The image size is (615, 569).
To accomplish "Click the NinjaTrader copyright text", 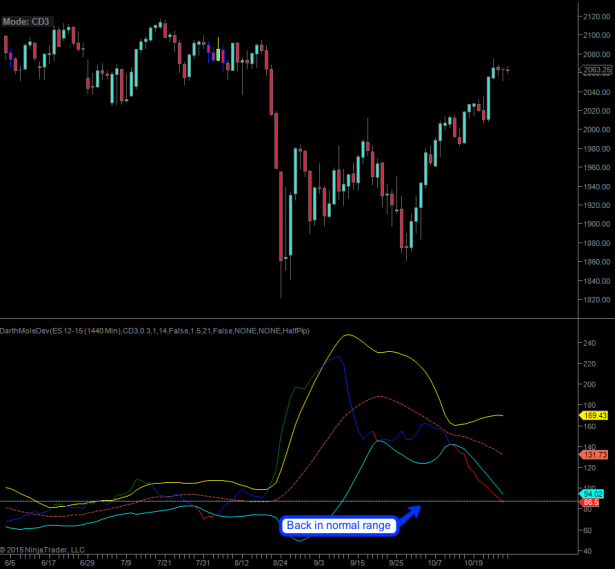I will (x=43, y=549).
